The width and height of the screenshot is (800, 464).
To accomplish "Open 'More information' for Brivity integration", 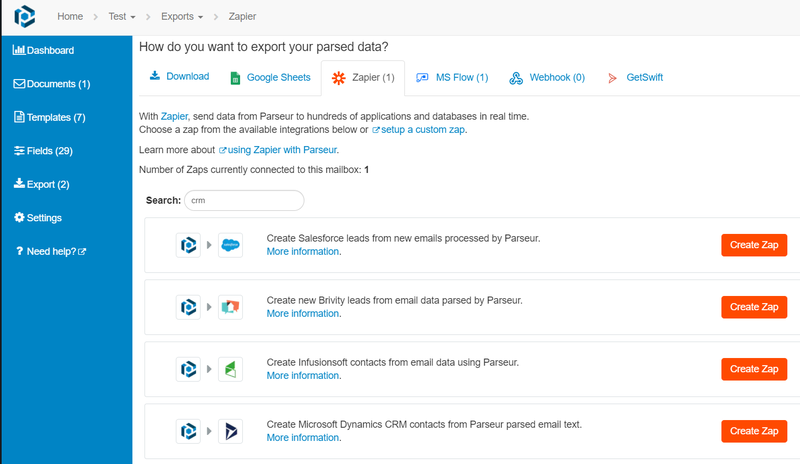I will [303, 314].
